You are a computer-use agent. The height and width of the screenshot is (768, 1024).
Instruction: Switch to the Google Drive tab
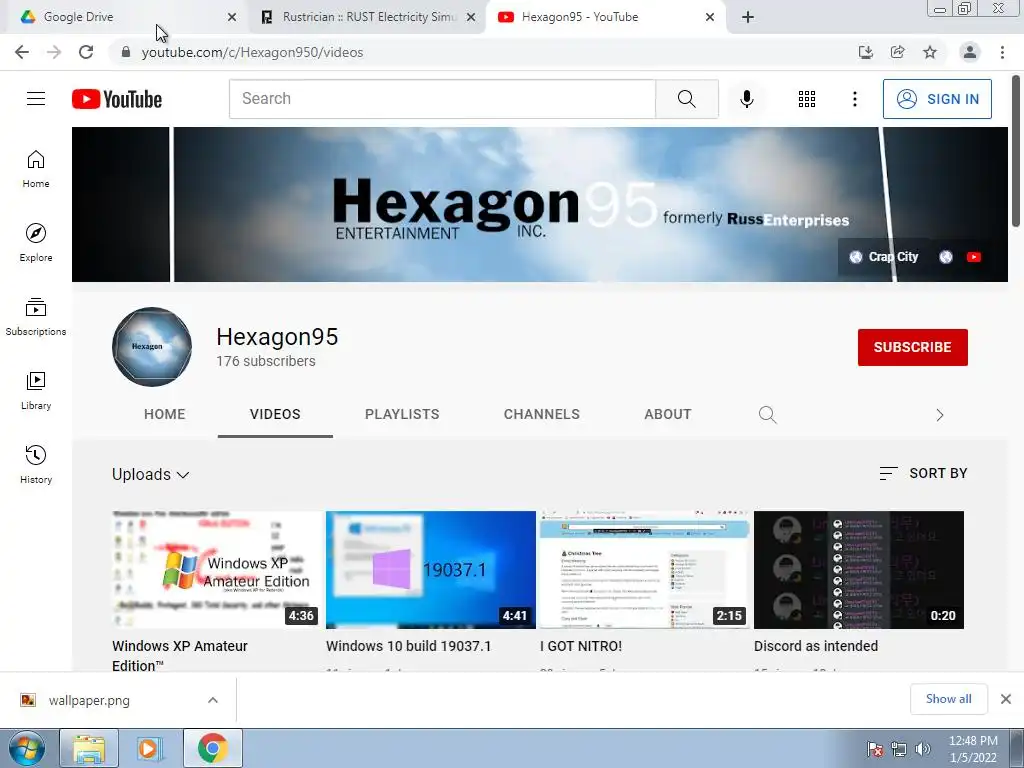124,17
